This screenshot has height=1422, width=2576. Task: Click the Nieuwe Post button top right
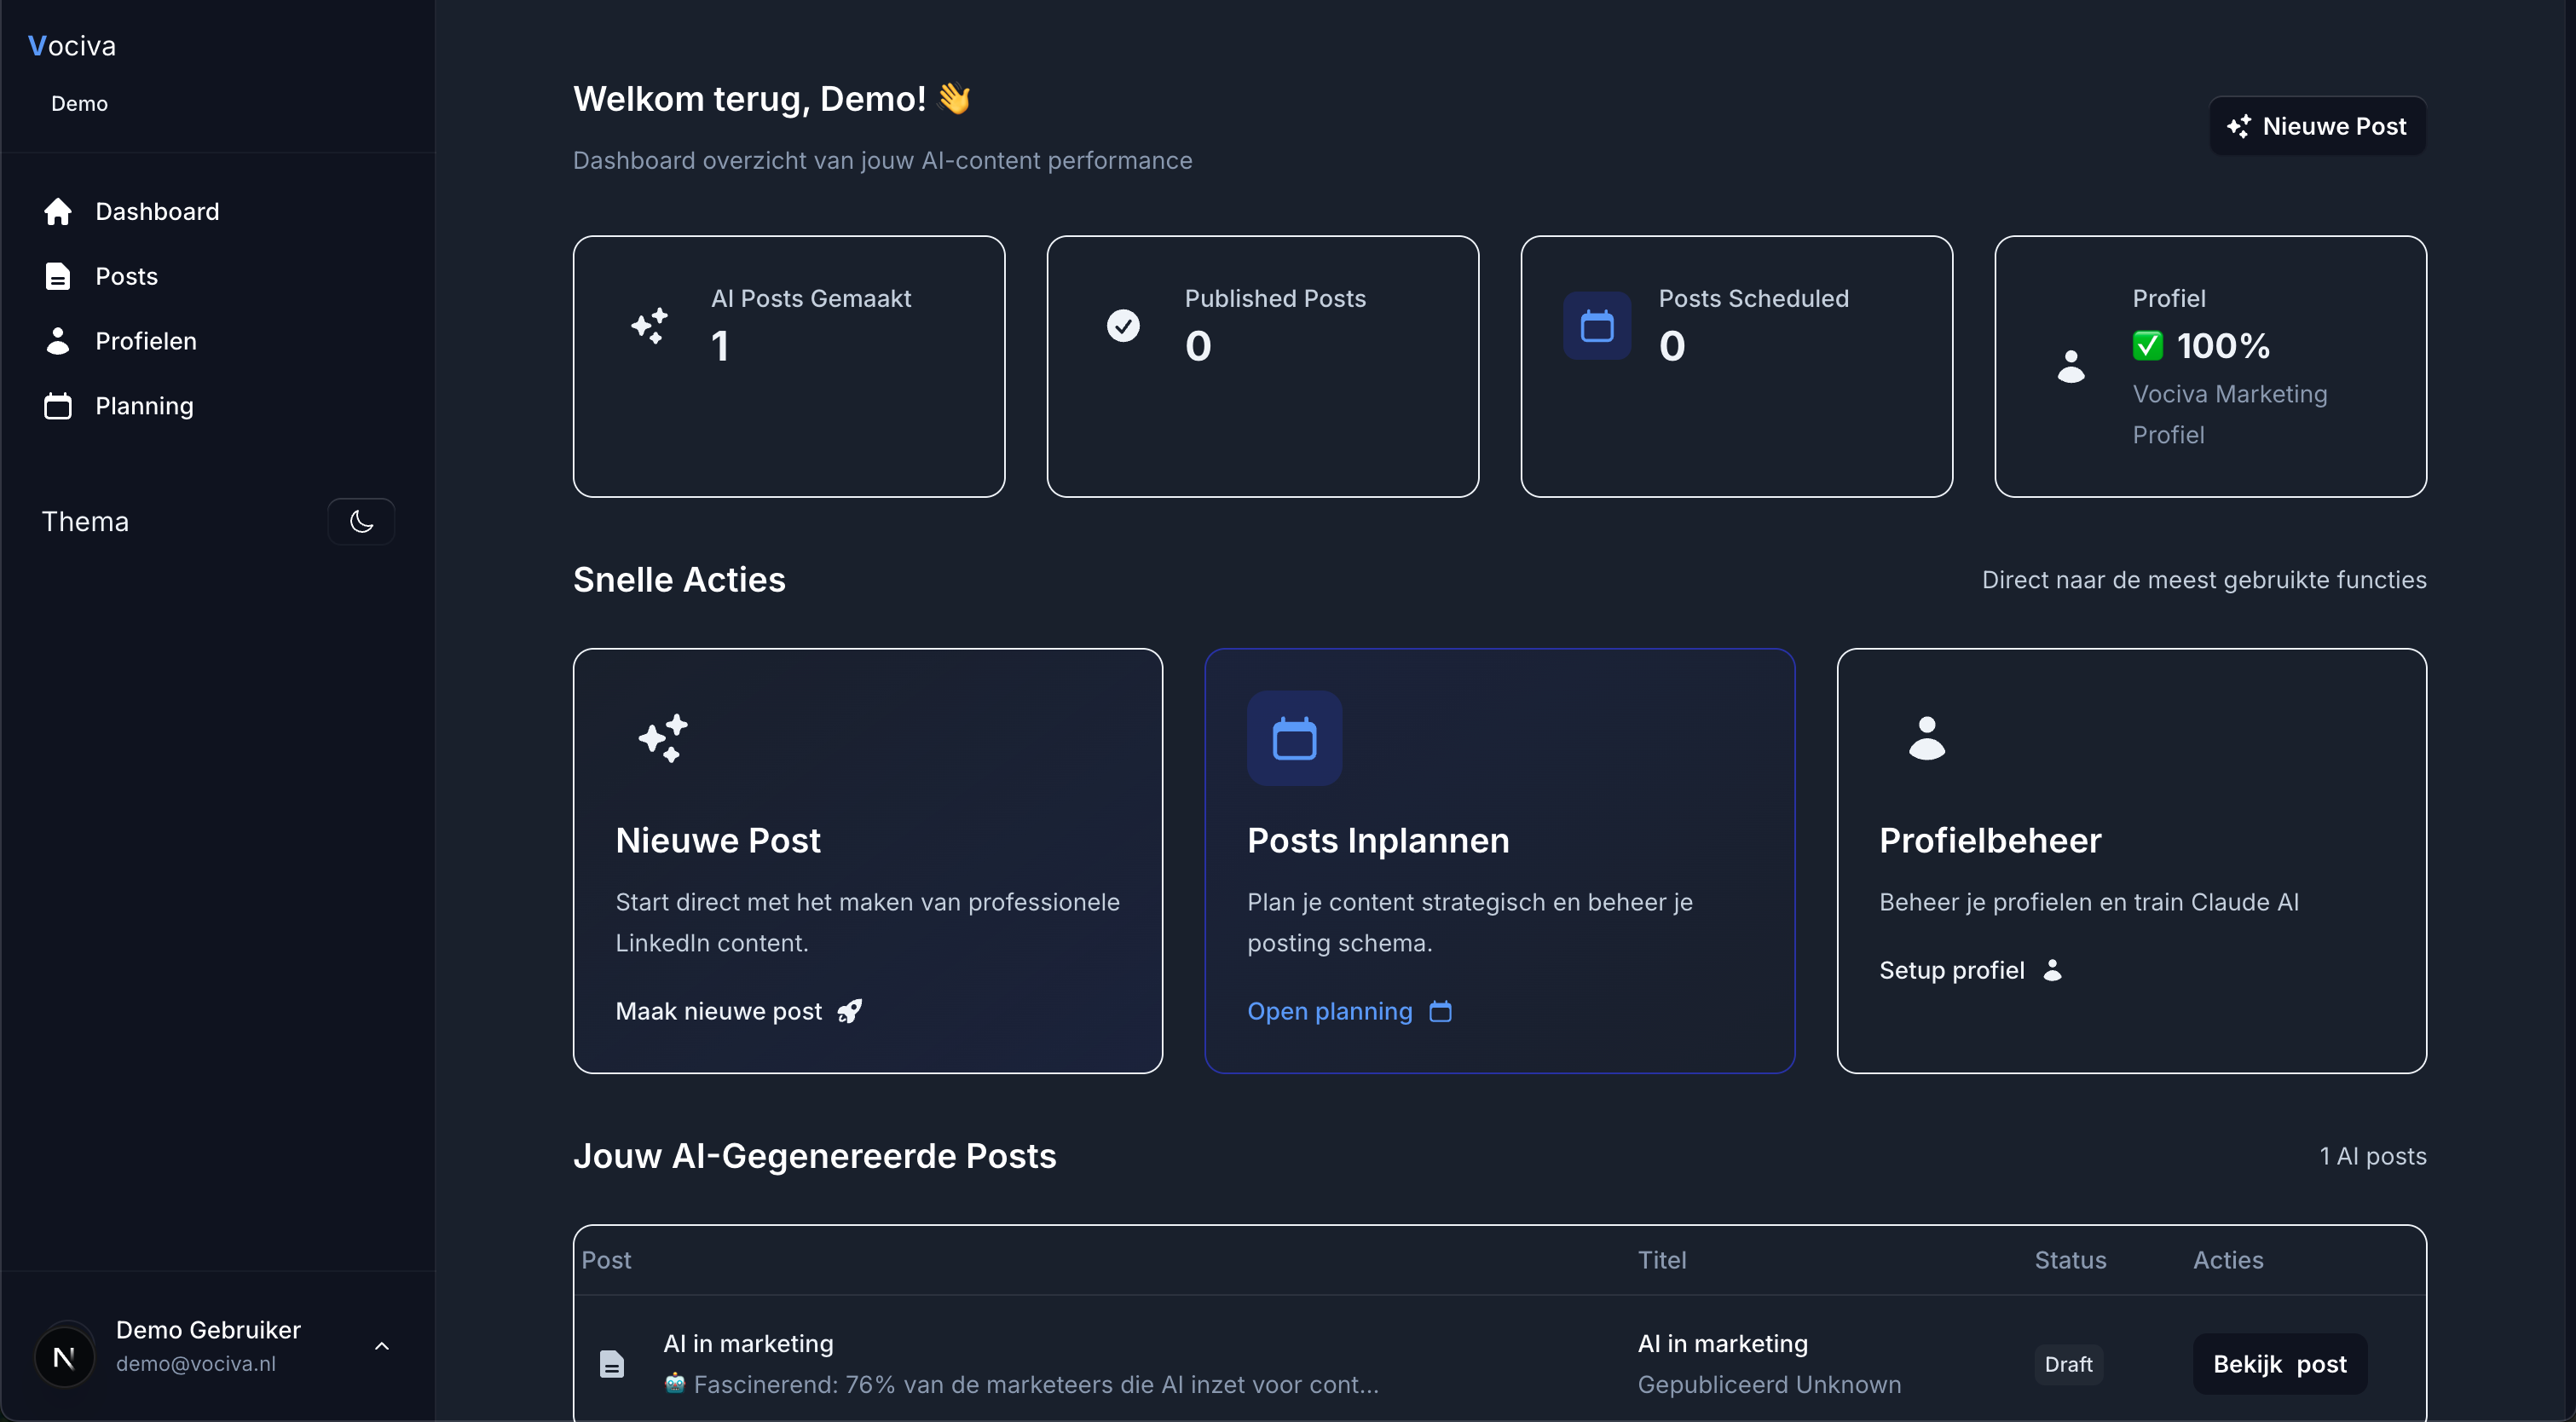click(2318, 125)
